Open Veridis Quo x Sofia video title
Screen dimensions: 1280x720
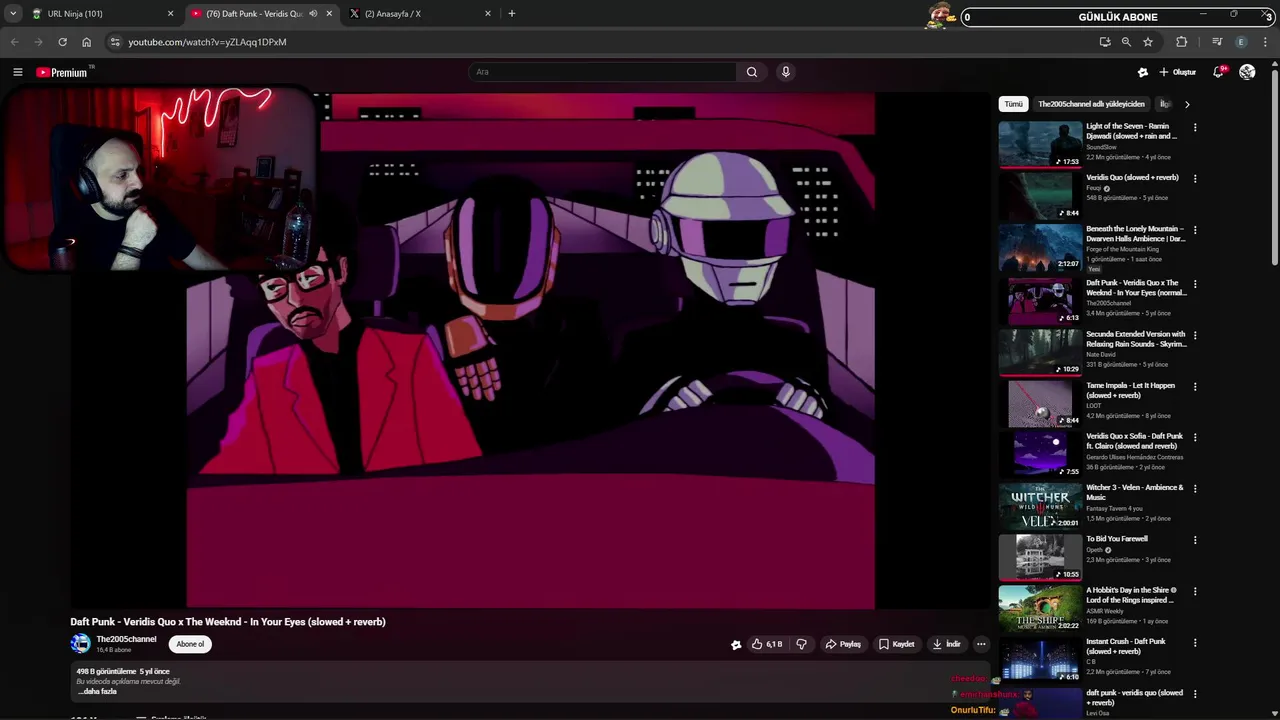(x=1134, y=441)
